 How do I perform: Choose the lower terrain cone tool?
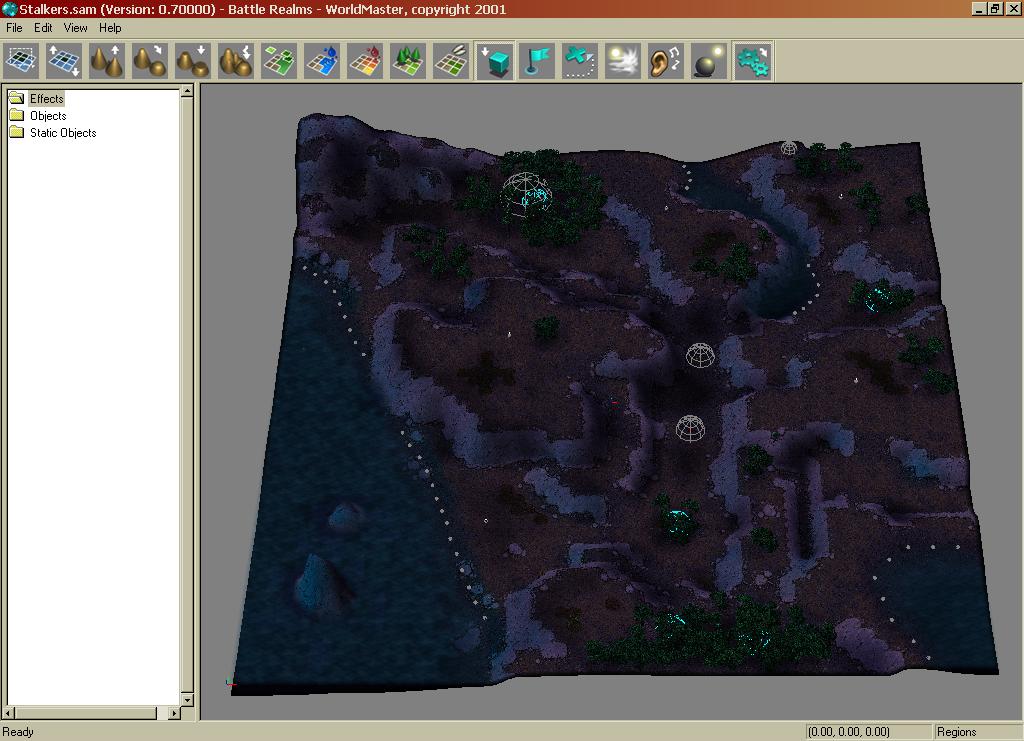click(x=193, y=61)
